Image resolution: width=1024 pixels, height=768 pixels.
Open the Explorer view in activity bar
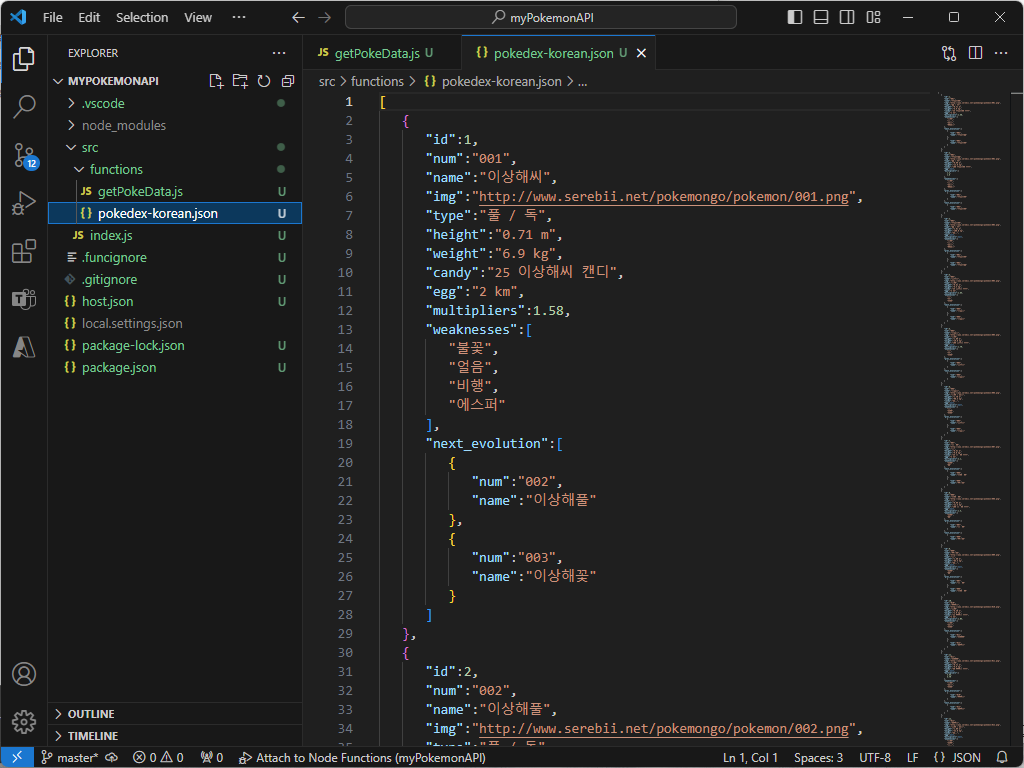pos(24,59)
